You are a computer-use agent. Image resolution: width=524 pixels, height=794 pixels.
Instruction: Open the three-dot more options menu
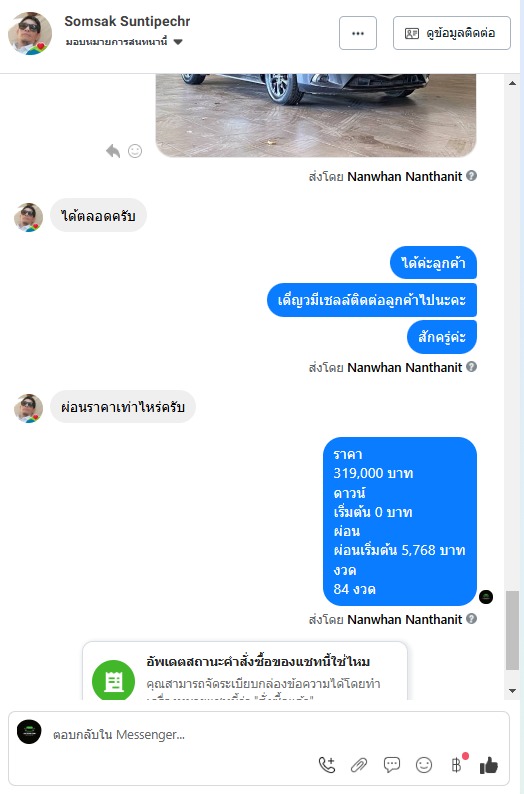(x=358, y=33)
